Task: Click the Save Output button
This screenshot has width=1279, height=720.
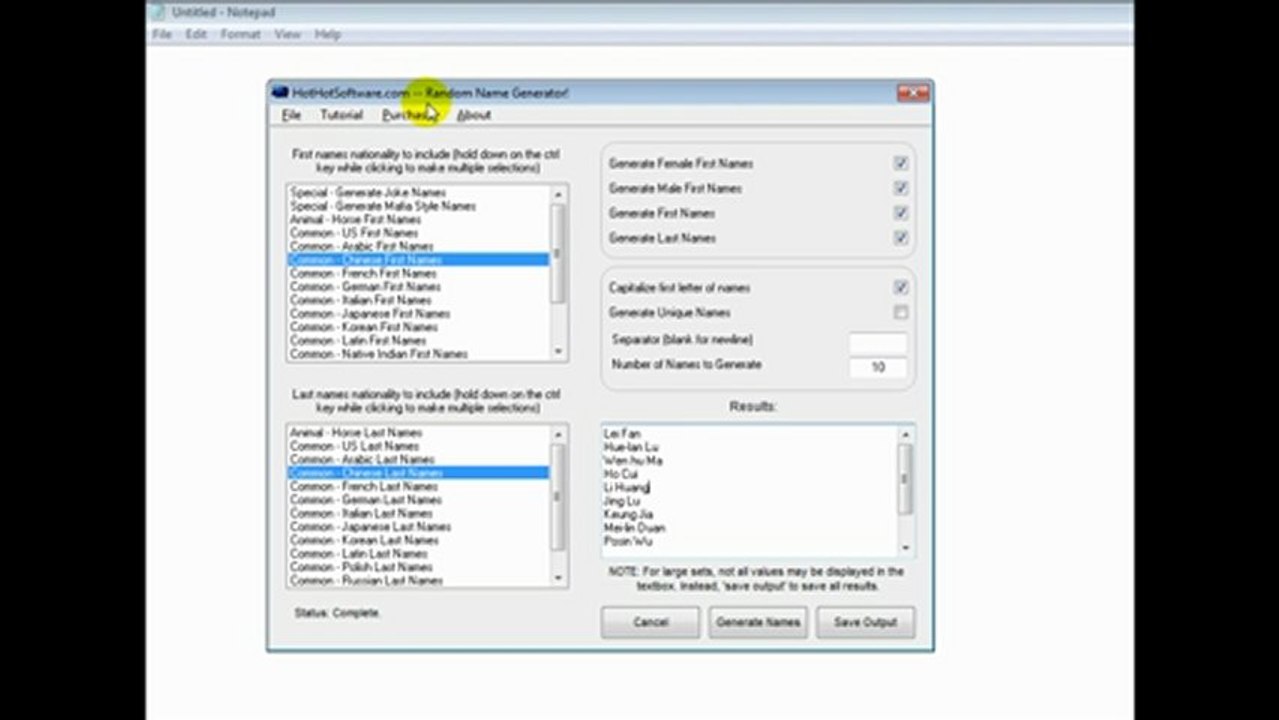Action: point(865,622)
